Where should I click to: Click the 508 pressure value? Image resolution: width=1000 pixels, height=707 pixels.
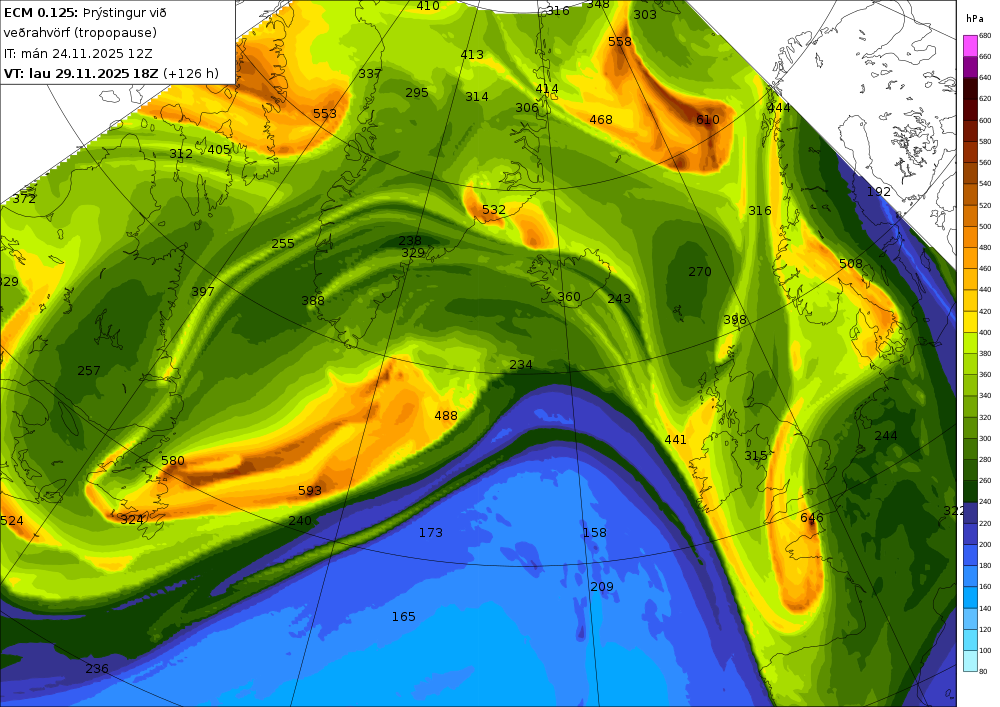(x=851, y=263)
